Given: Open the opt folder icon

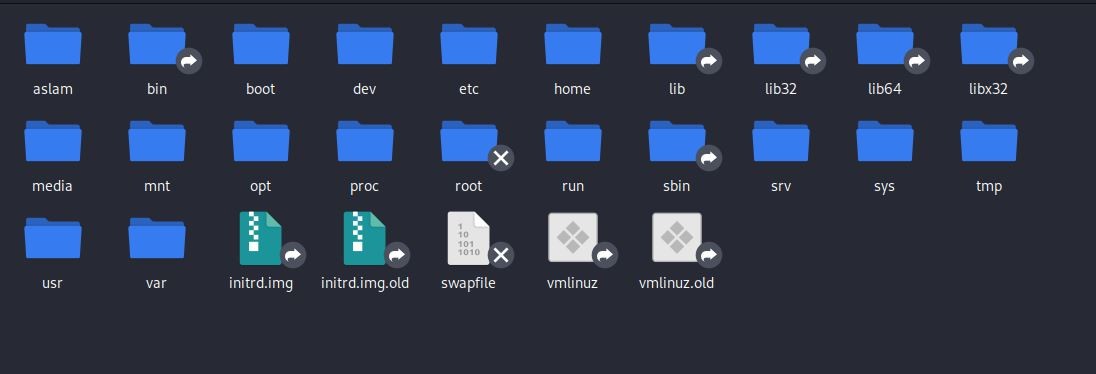Looking at the screenshot, I should [x=261, y=141].
